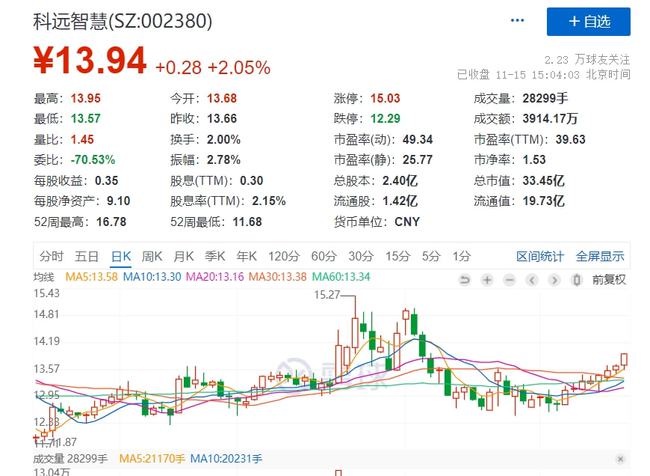Click the current price ¥13.94
Viewport: 650px width, 476px height.
[x=90, y=61]
